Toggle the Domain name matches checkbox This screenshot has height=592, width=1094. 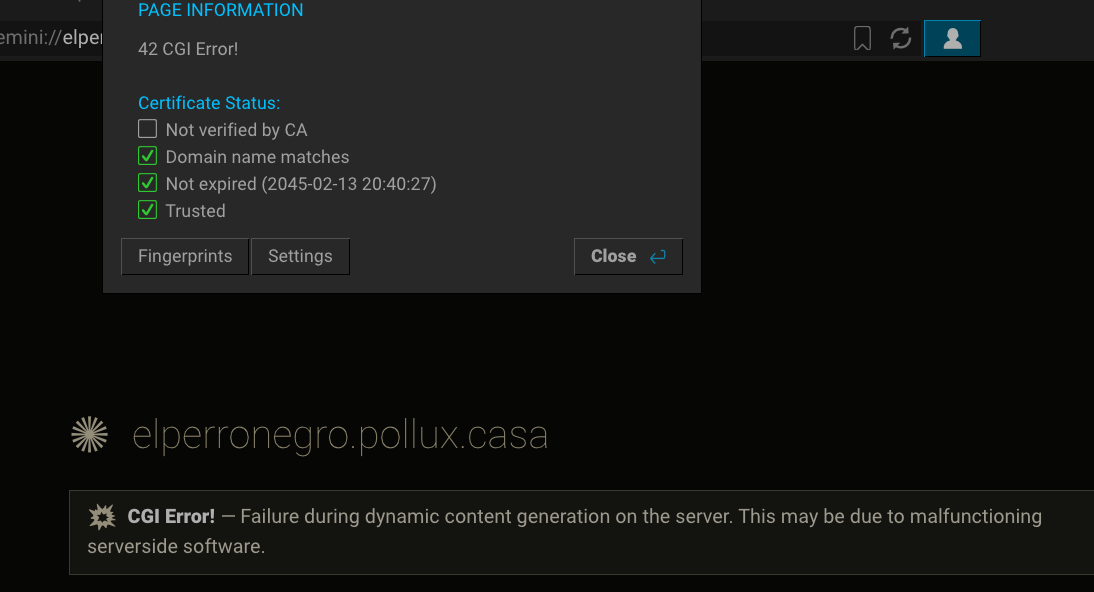pos(147,156)
